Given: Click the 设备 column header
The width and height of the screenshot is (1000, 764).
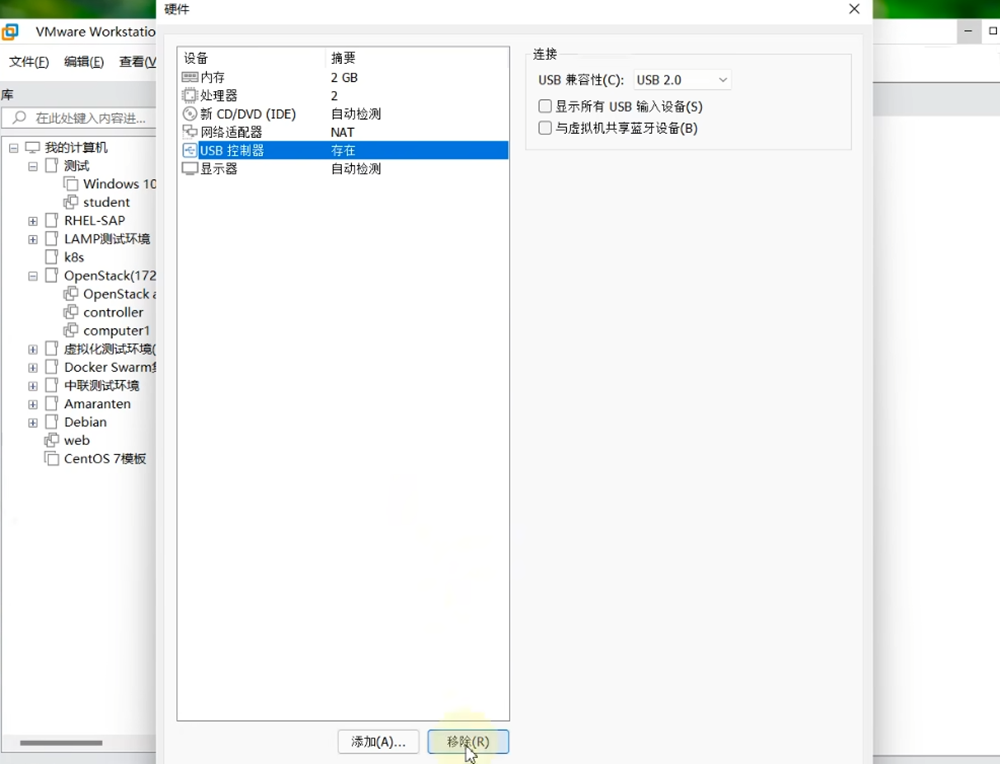Looking at the screenshot, I should [252, 58].
